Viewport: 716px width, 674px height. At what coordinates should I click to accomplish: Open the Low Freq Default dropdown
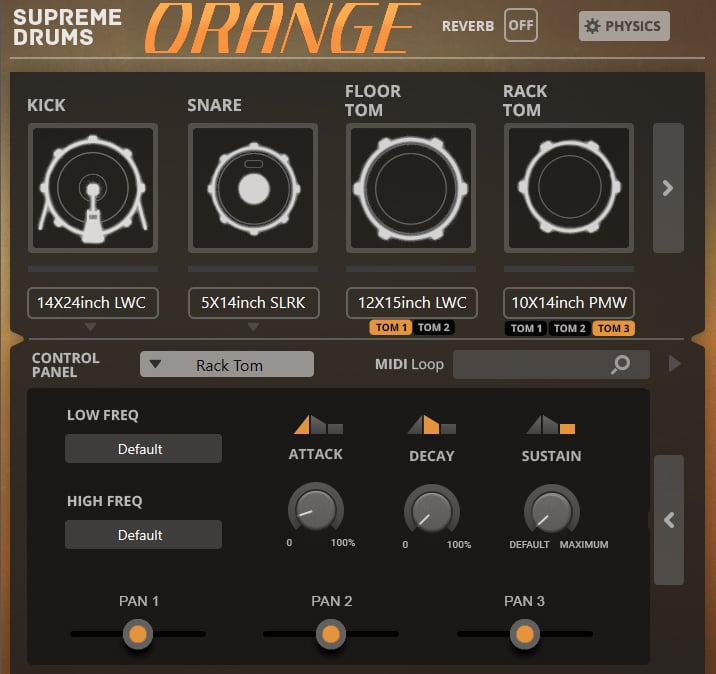tap(143, 449)
